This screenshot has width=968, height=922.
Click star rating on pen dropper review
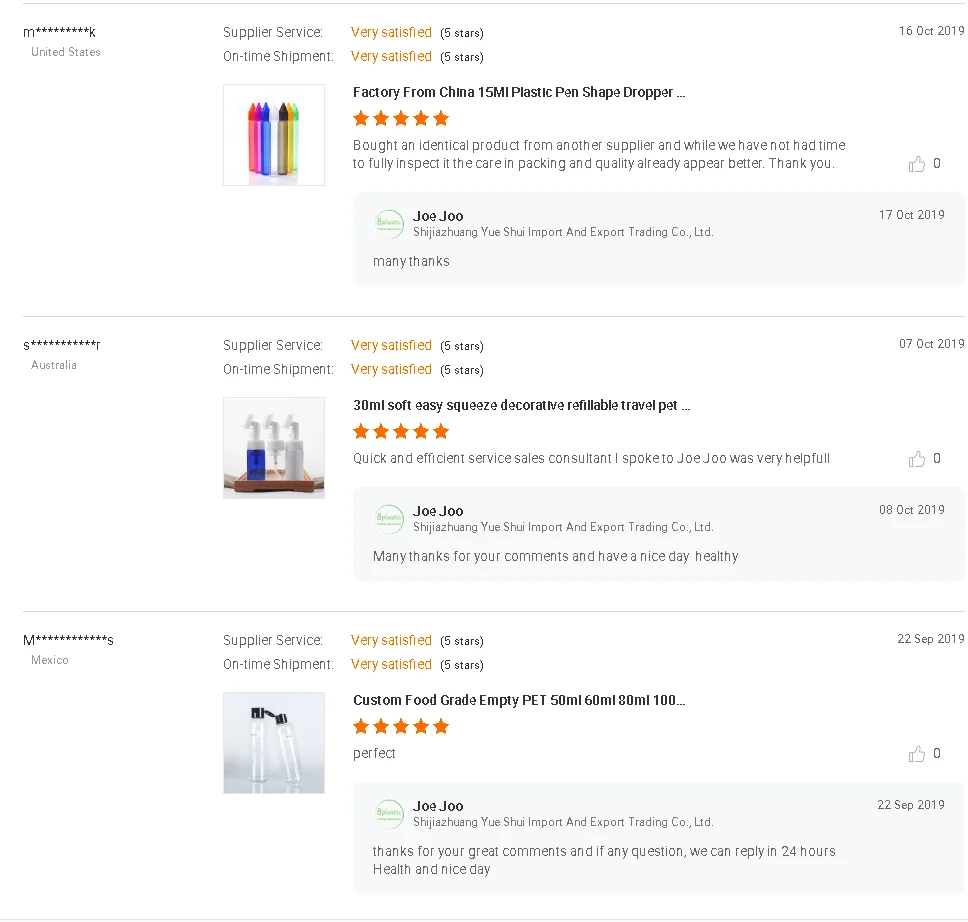401,119
